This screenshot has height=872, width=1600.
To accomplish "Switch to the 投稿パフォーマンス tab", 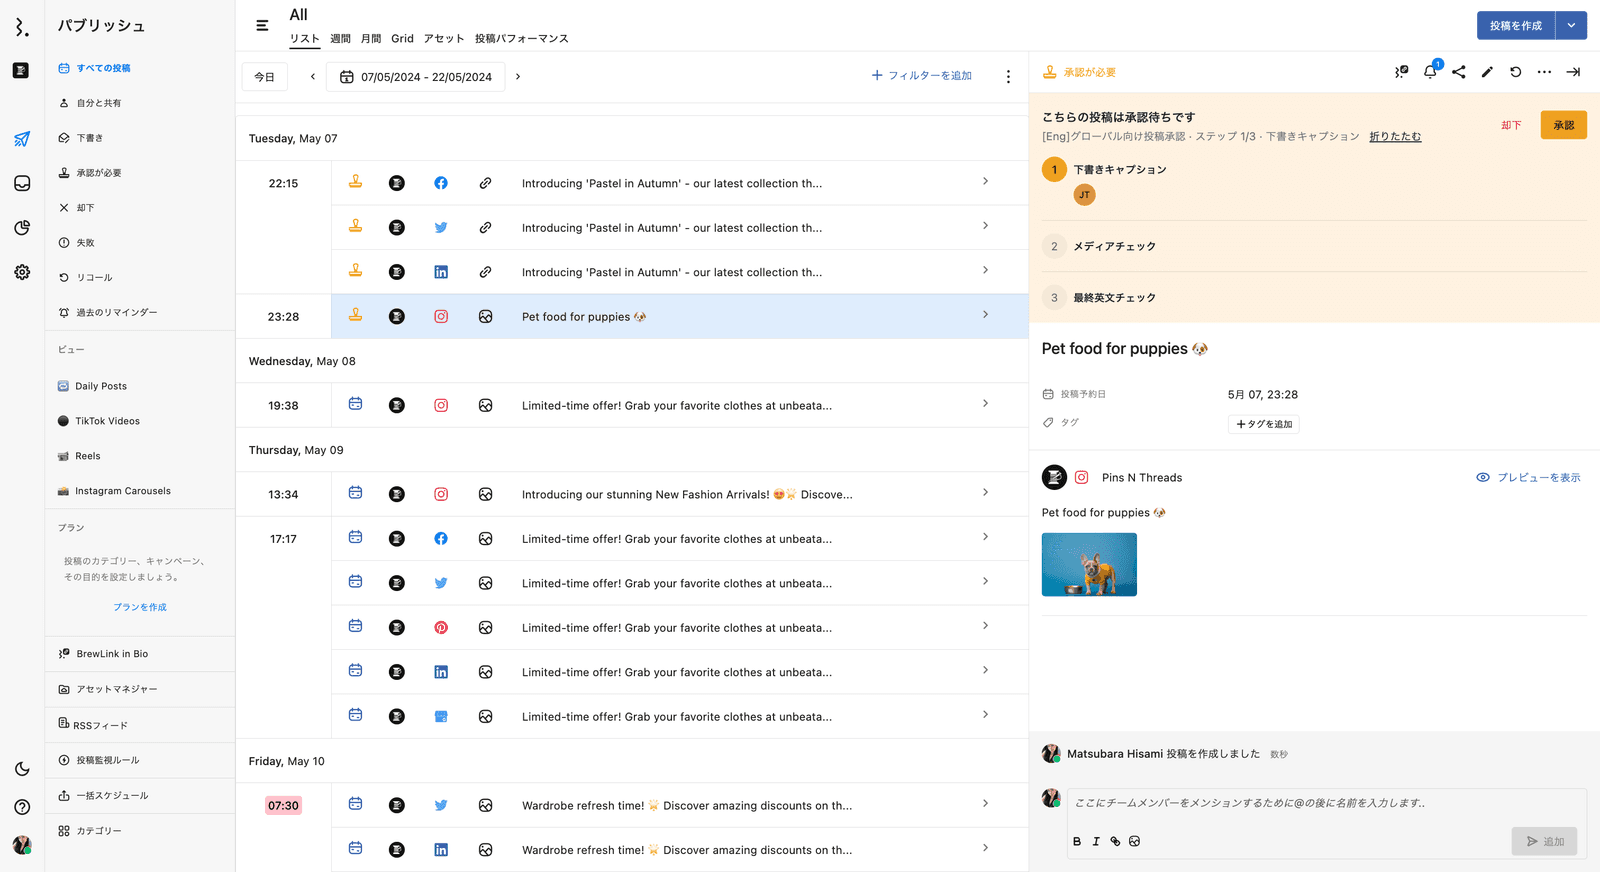I will 521,39.
